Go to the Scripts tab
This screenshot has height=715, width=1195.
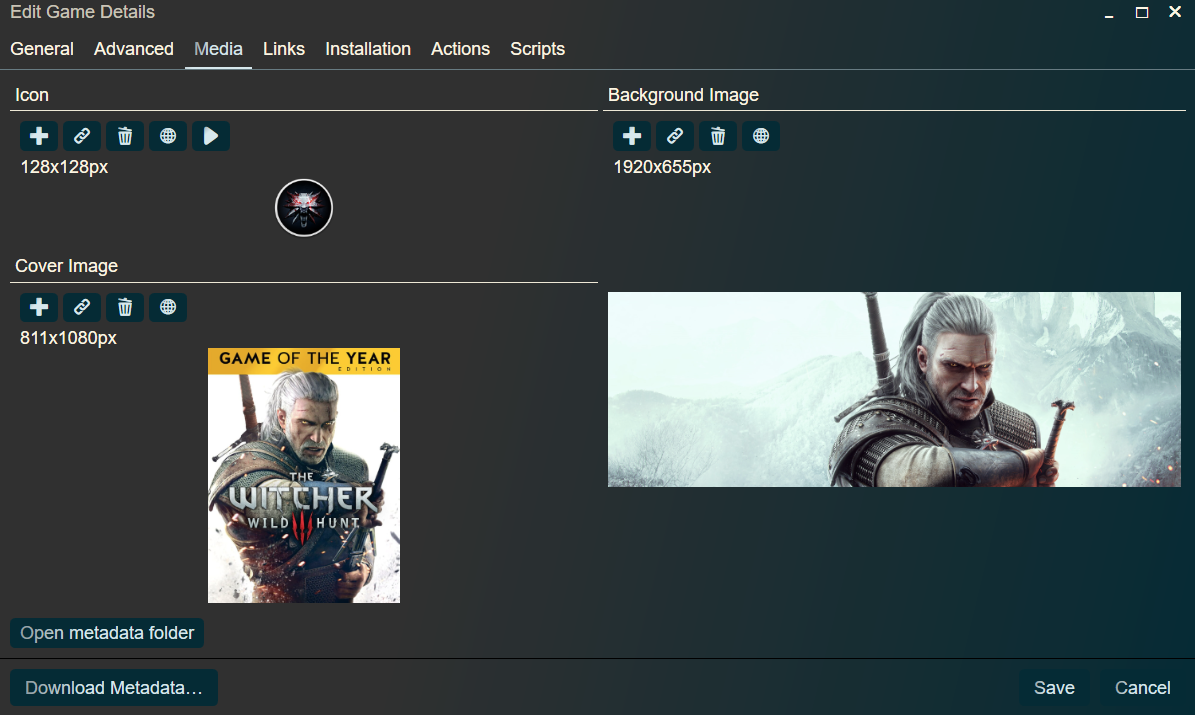537,48
